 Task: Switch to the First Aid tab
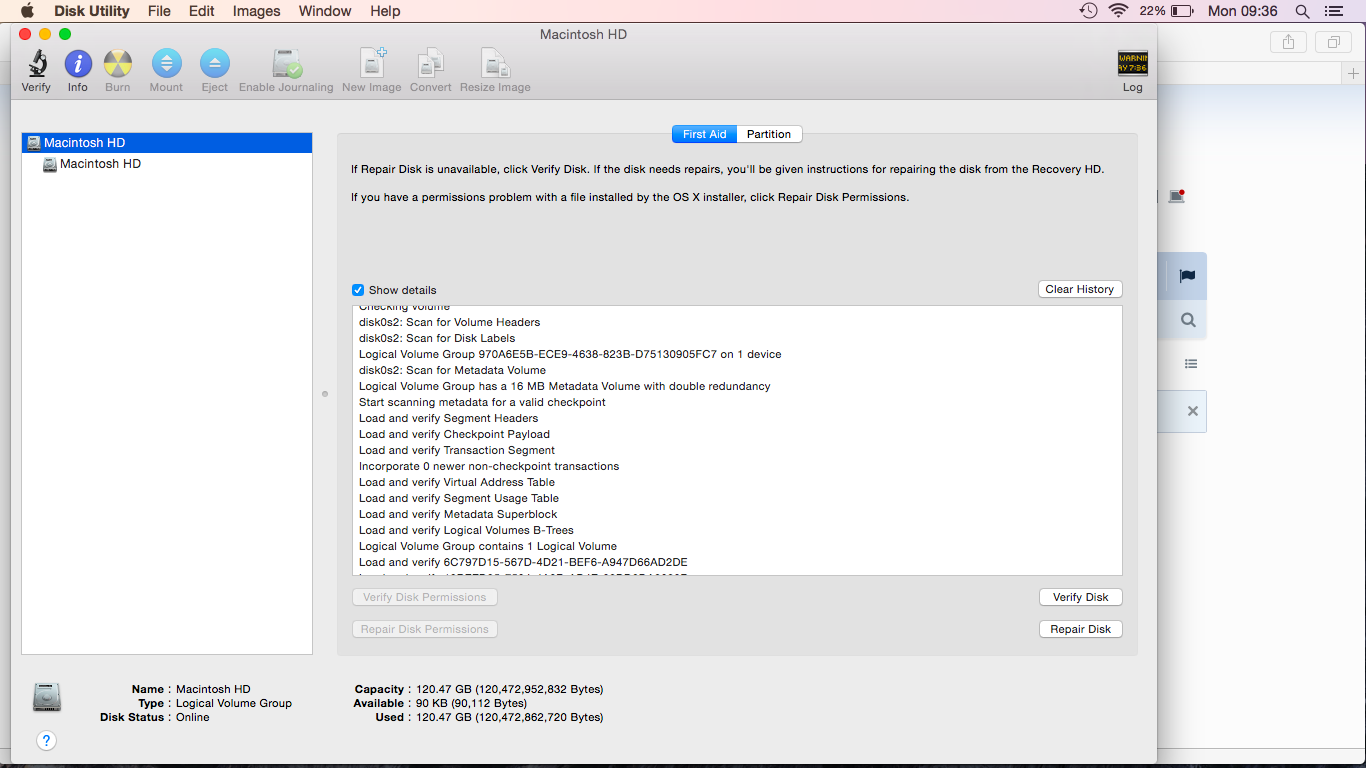pyautogui.click(x=705, y=134)
